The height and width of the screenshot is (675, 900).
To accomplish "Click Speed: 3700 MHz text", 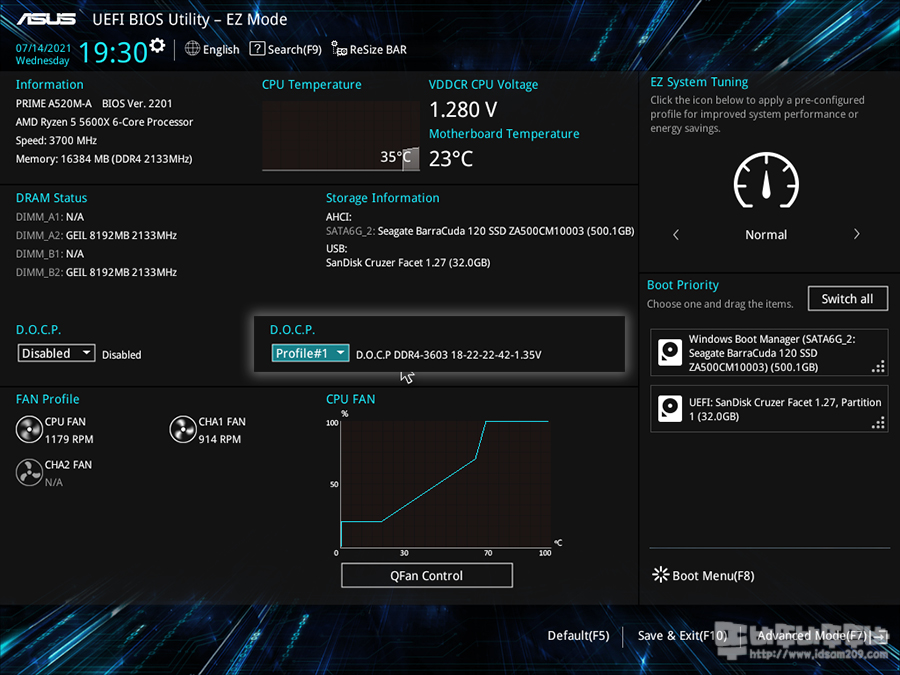I will pyautogui.click(x=56, y=140).
